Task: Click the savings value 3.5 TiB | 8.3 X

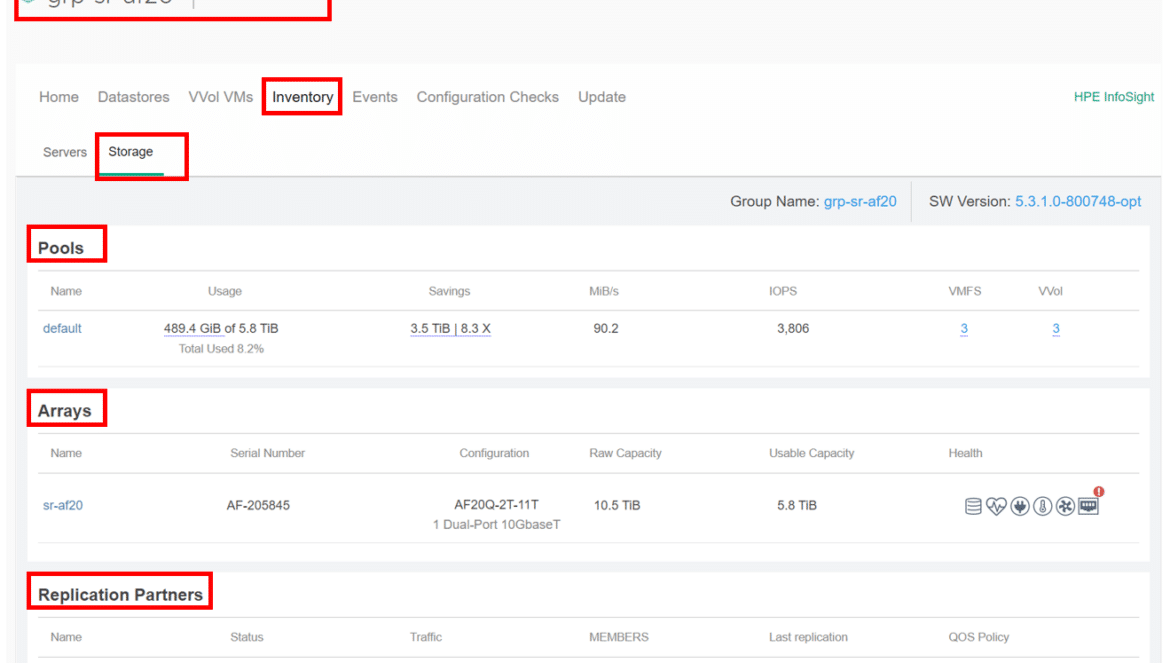Action: click(x=450, y=328)
